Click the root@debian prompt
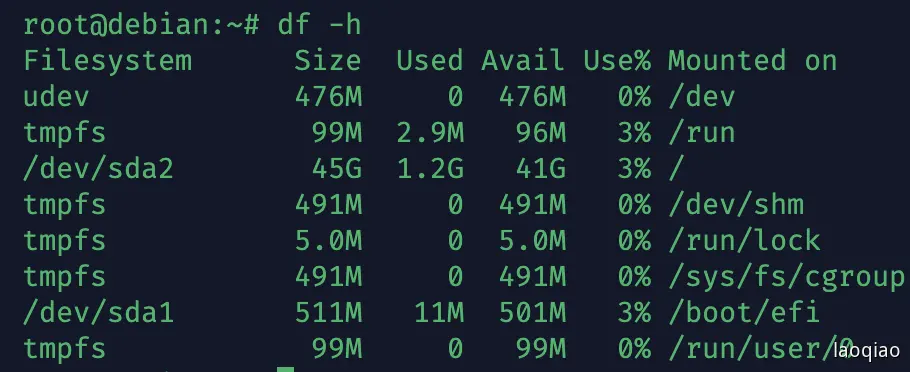This screenshot has width=910, height=372. pos(140,25)
